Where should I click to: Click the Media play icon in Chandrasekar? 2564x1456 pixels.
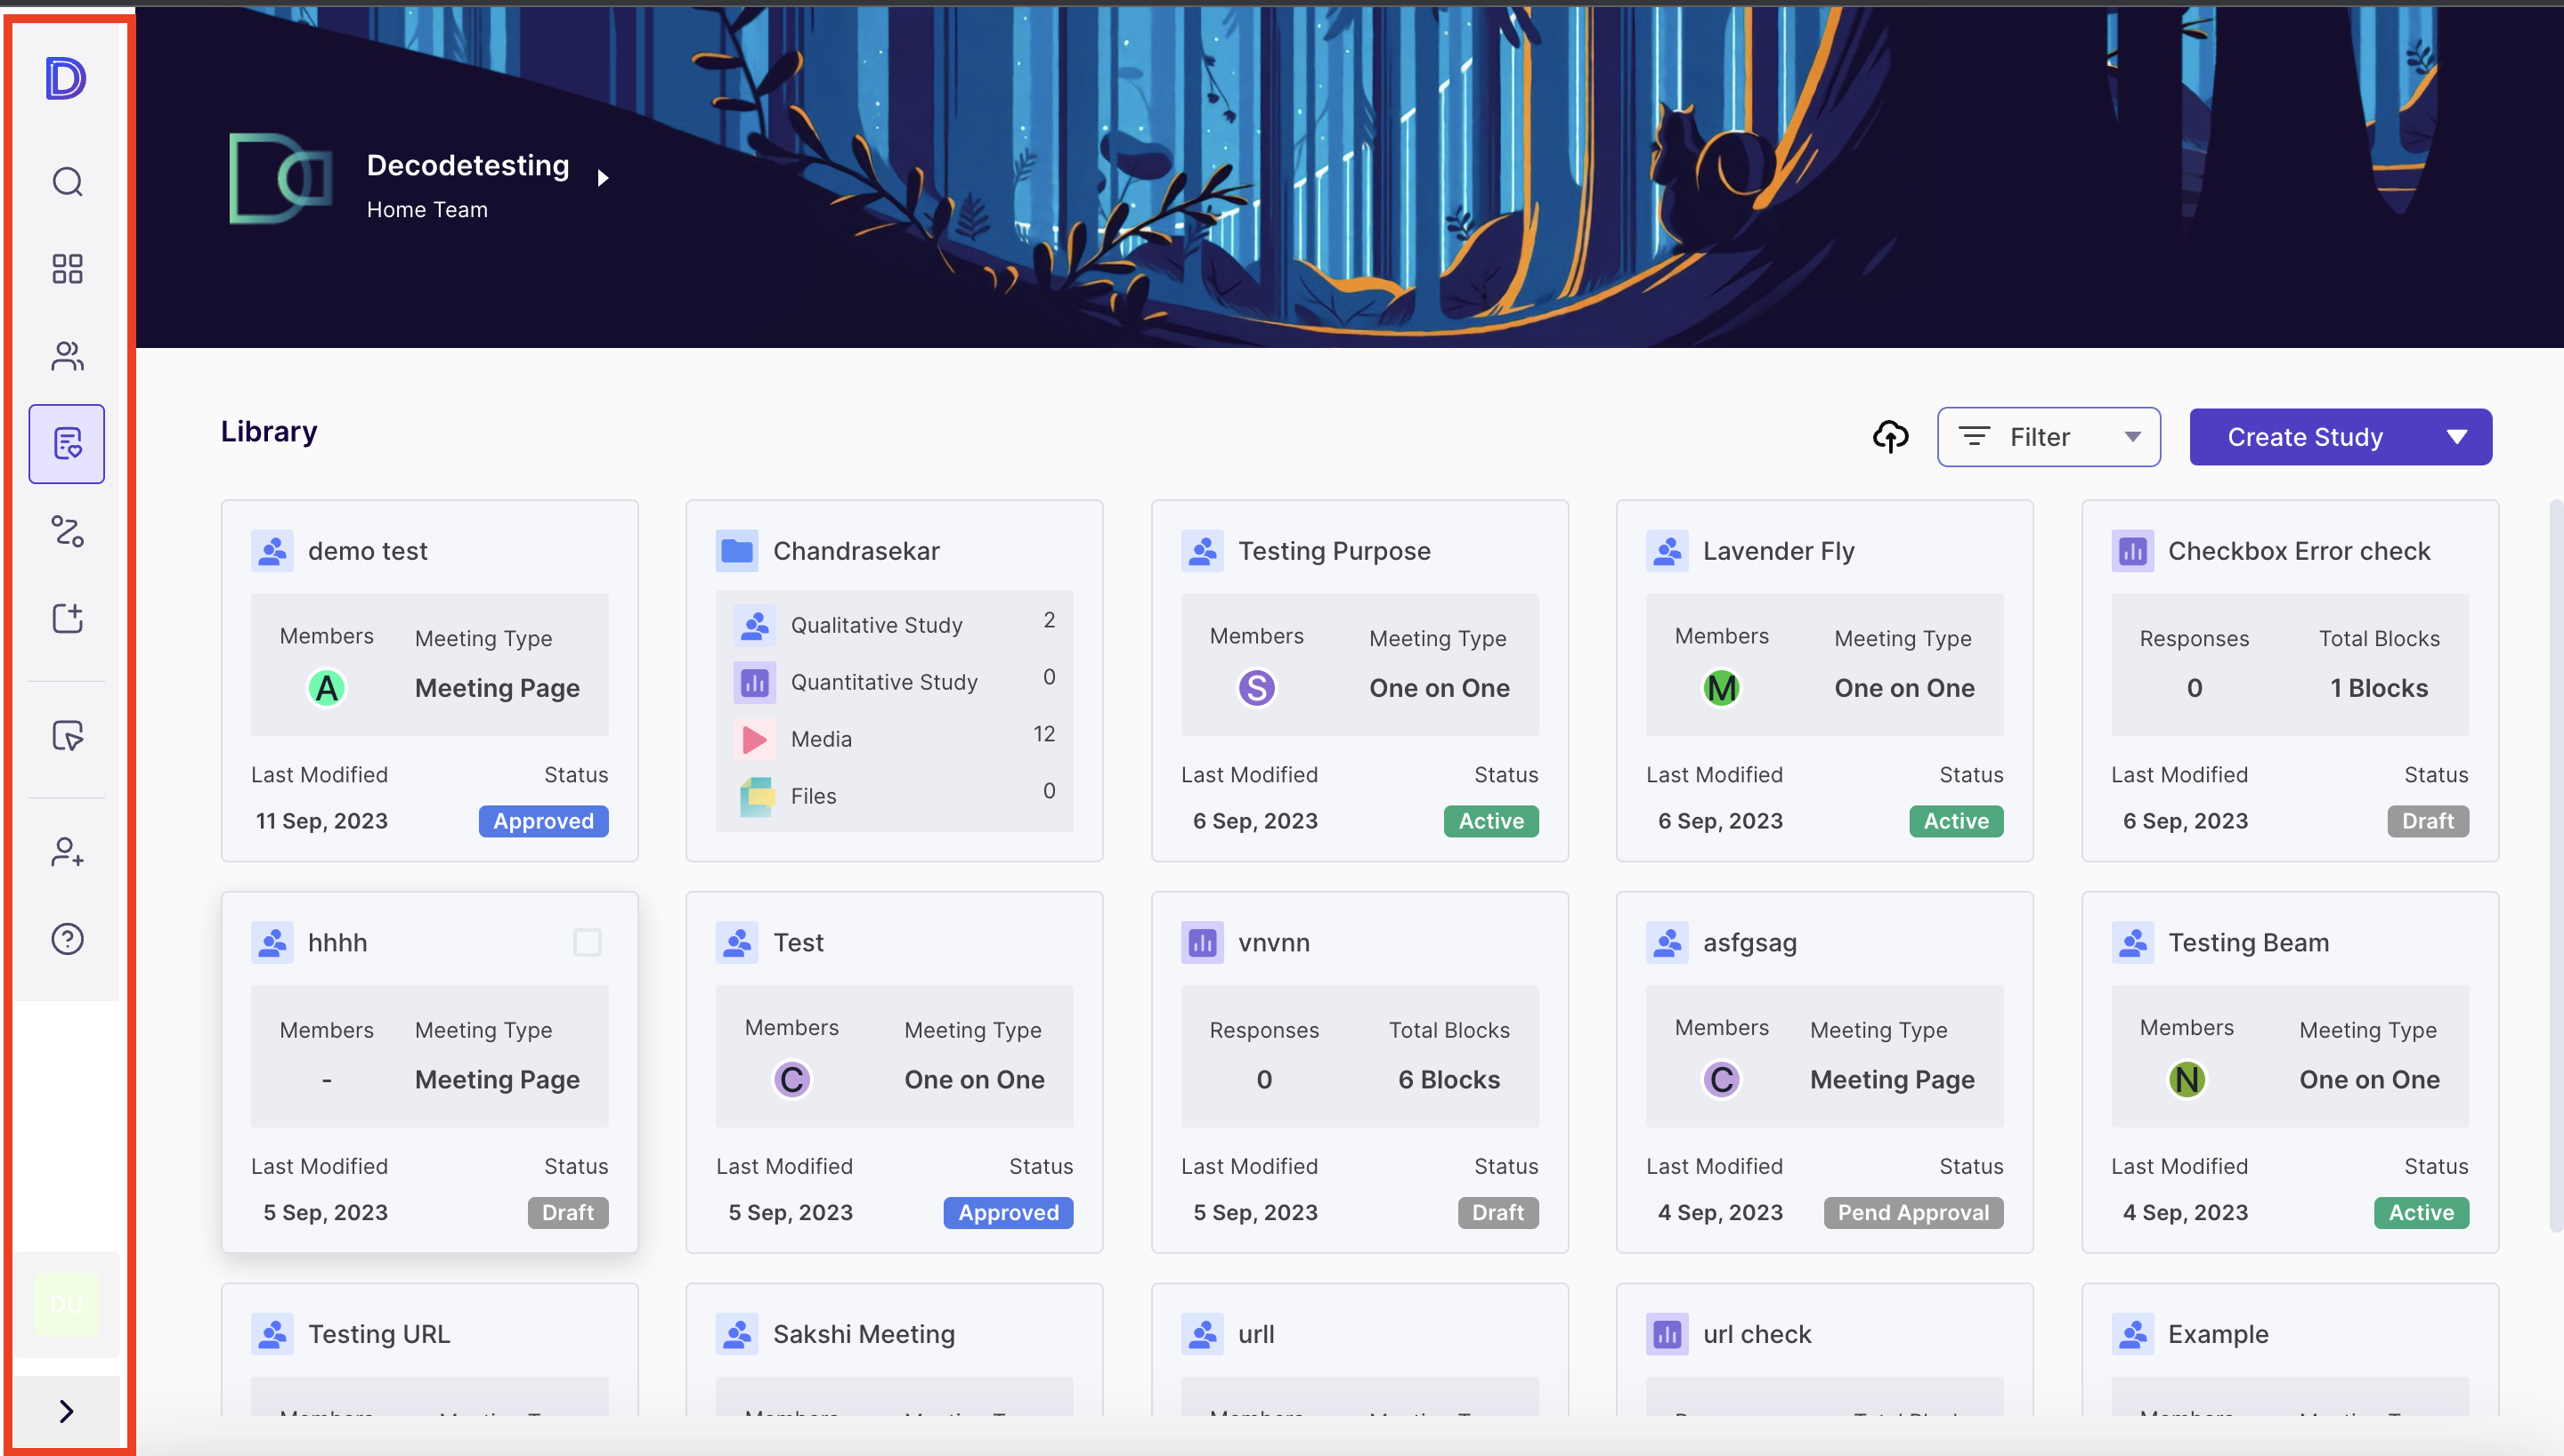pyautogui.click(x=755, y=739)
